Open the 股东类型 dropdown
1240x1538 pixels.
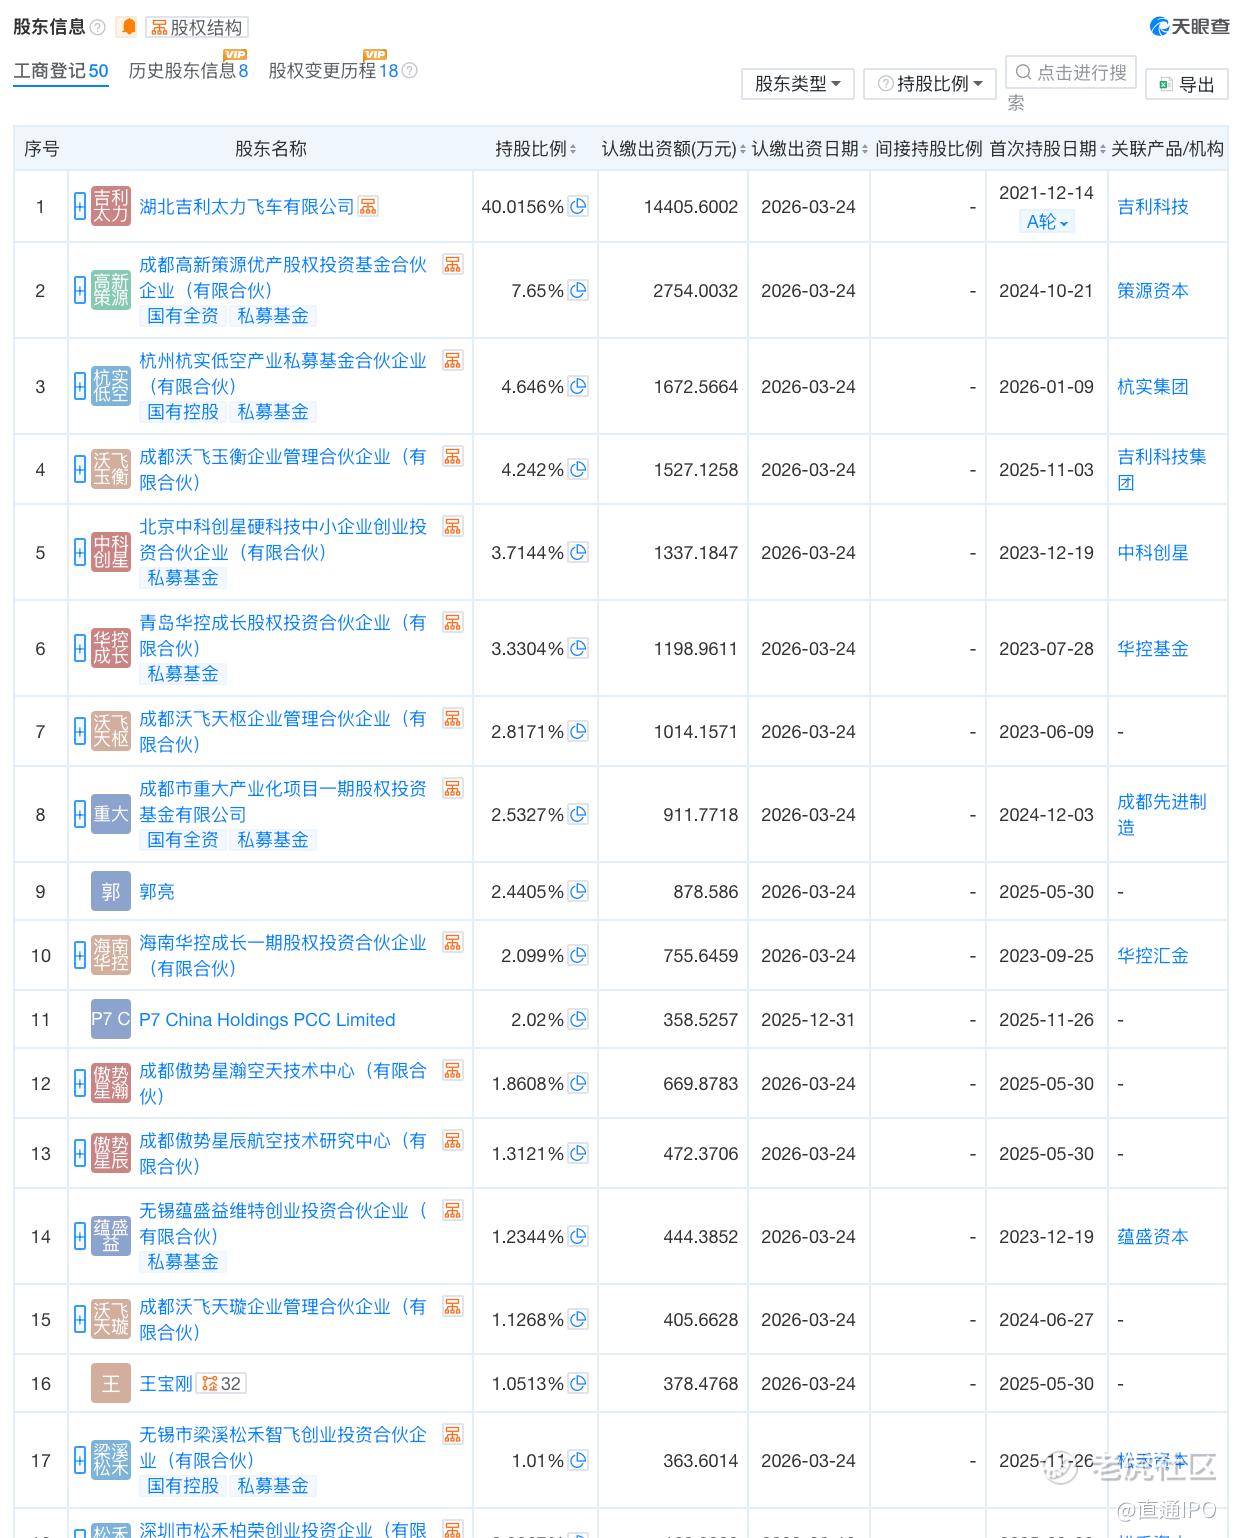click(797, 84)
